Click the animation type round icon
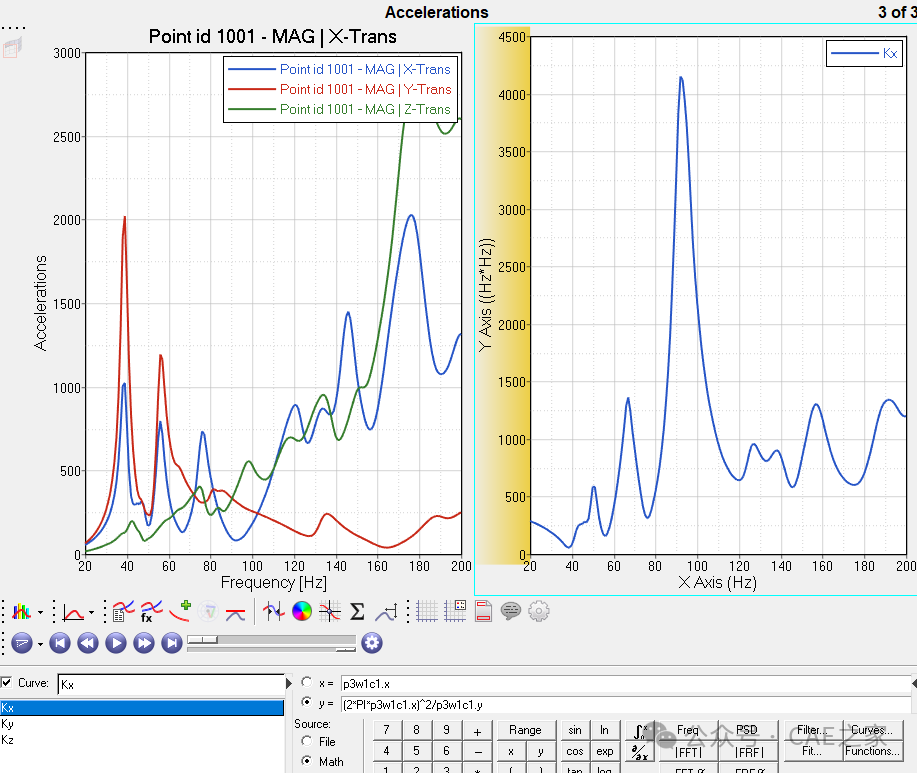917x773 pixels. (x=22, y=643)
